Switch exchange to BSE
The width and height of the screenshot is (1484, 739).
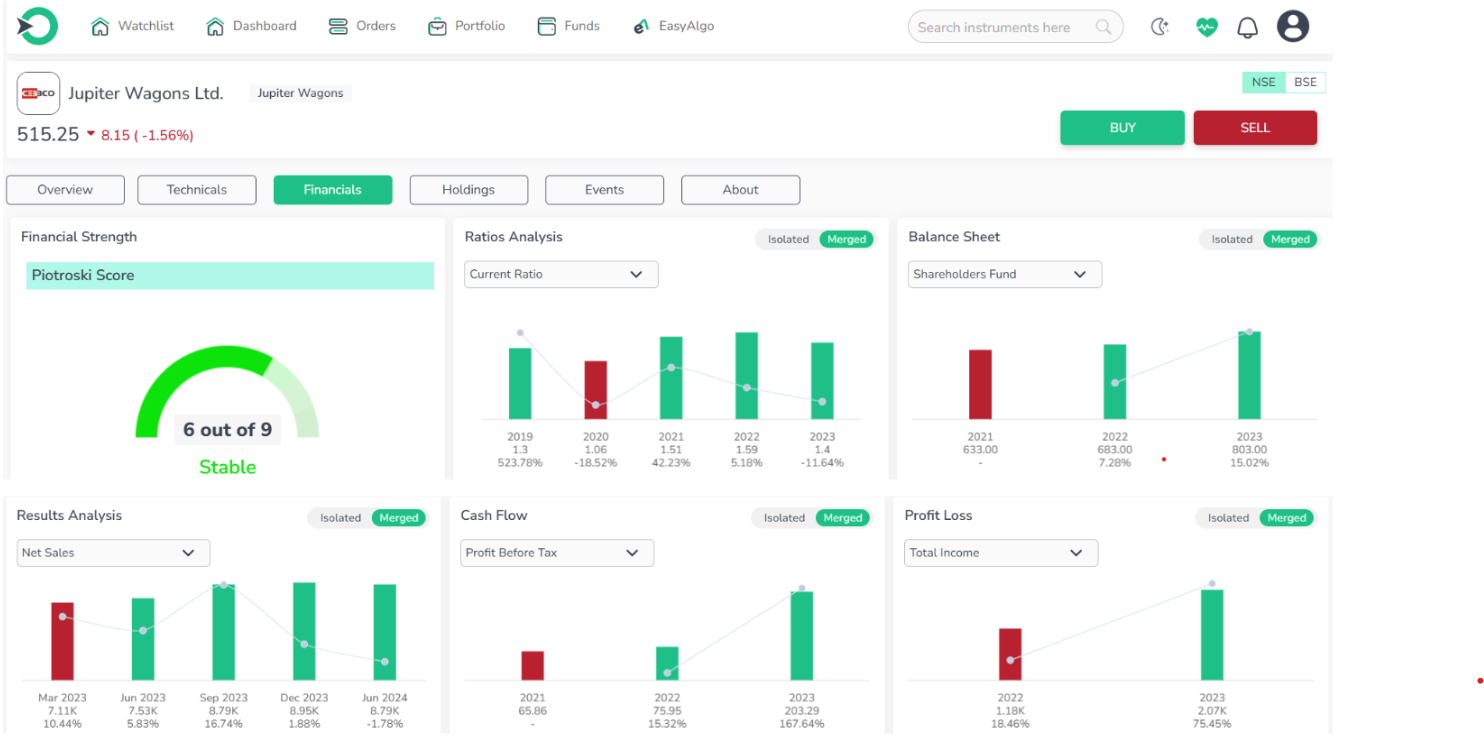1305,82
